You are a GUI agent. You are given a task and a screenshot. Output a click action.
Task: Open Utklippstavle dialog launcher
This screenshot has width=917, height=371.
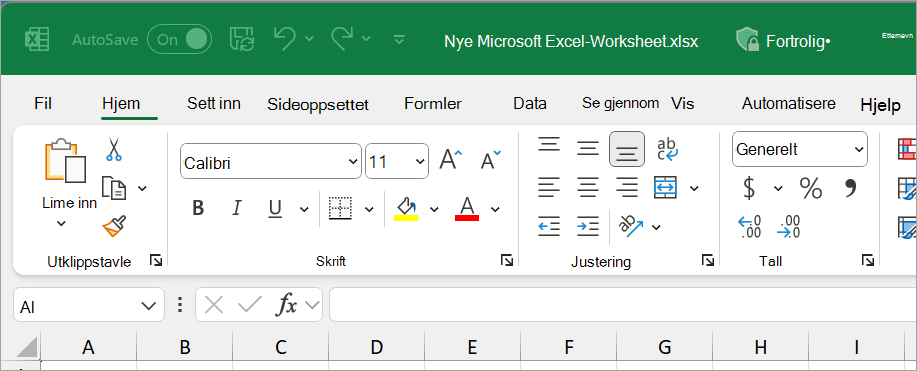click(156, 260)
